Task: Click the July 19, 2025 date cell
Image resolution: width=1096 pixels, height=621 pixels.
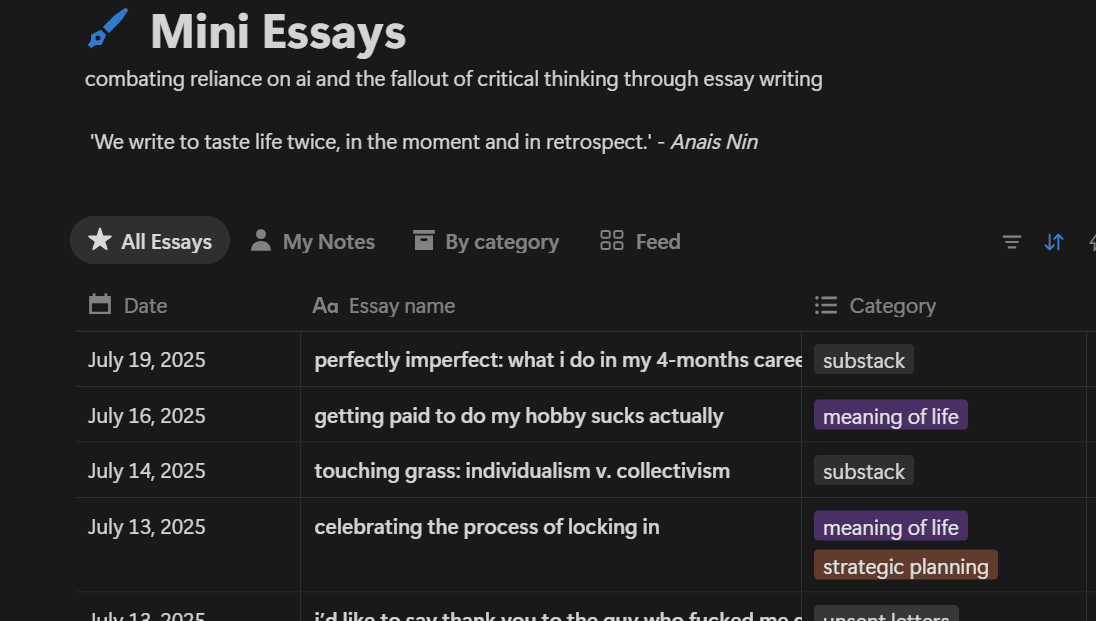Action: 188,359
